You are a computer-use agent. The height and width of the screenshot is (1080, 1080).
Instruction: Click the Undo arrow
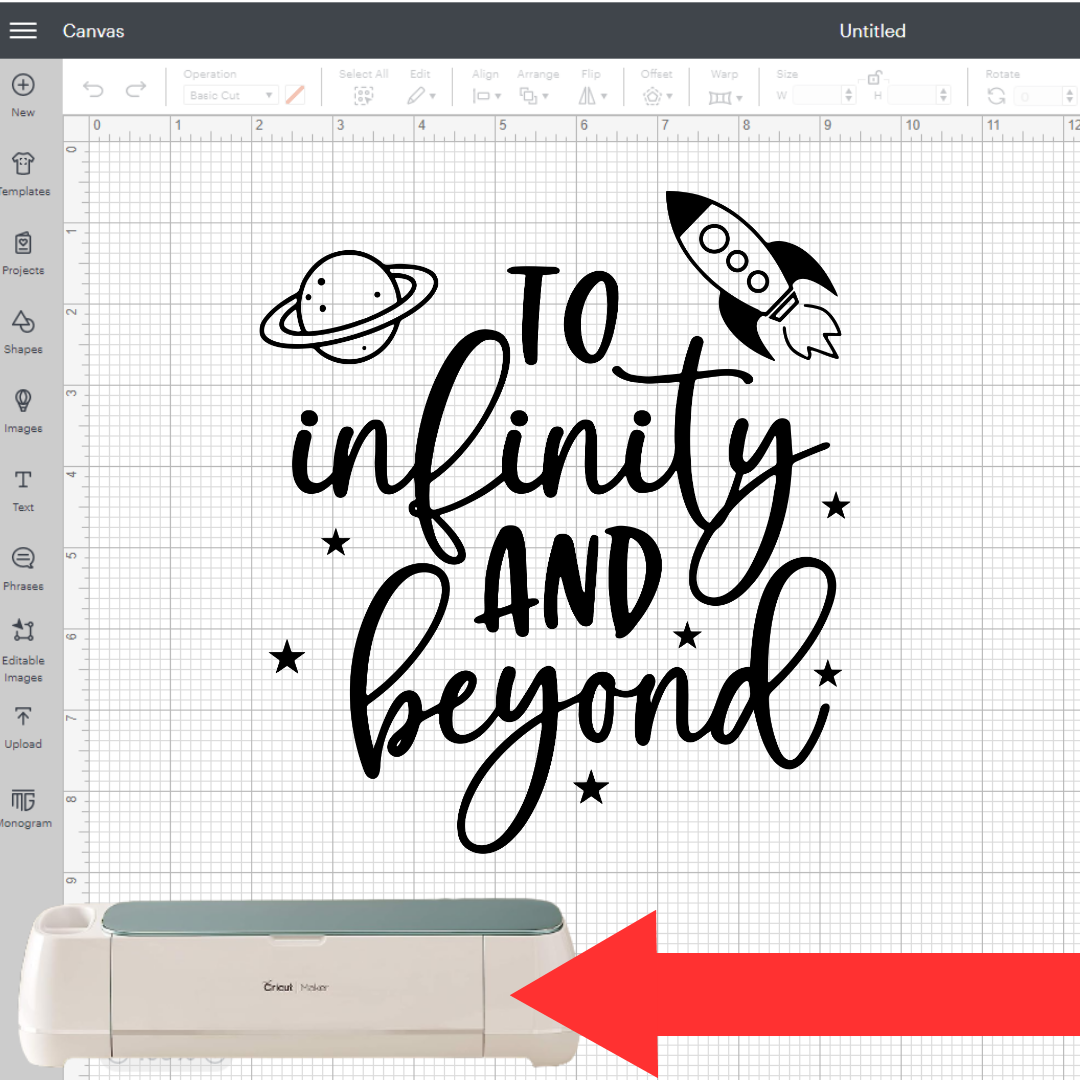tap(93, 89)
